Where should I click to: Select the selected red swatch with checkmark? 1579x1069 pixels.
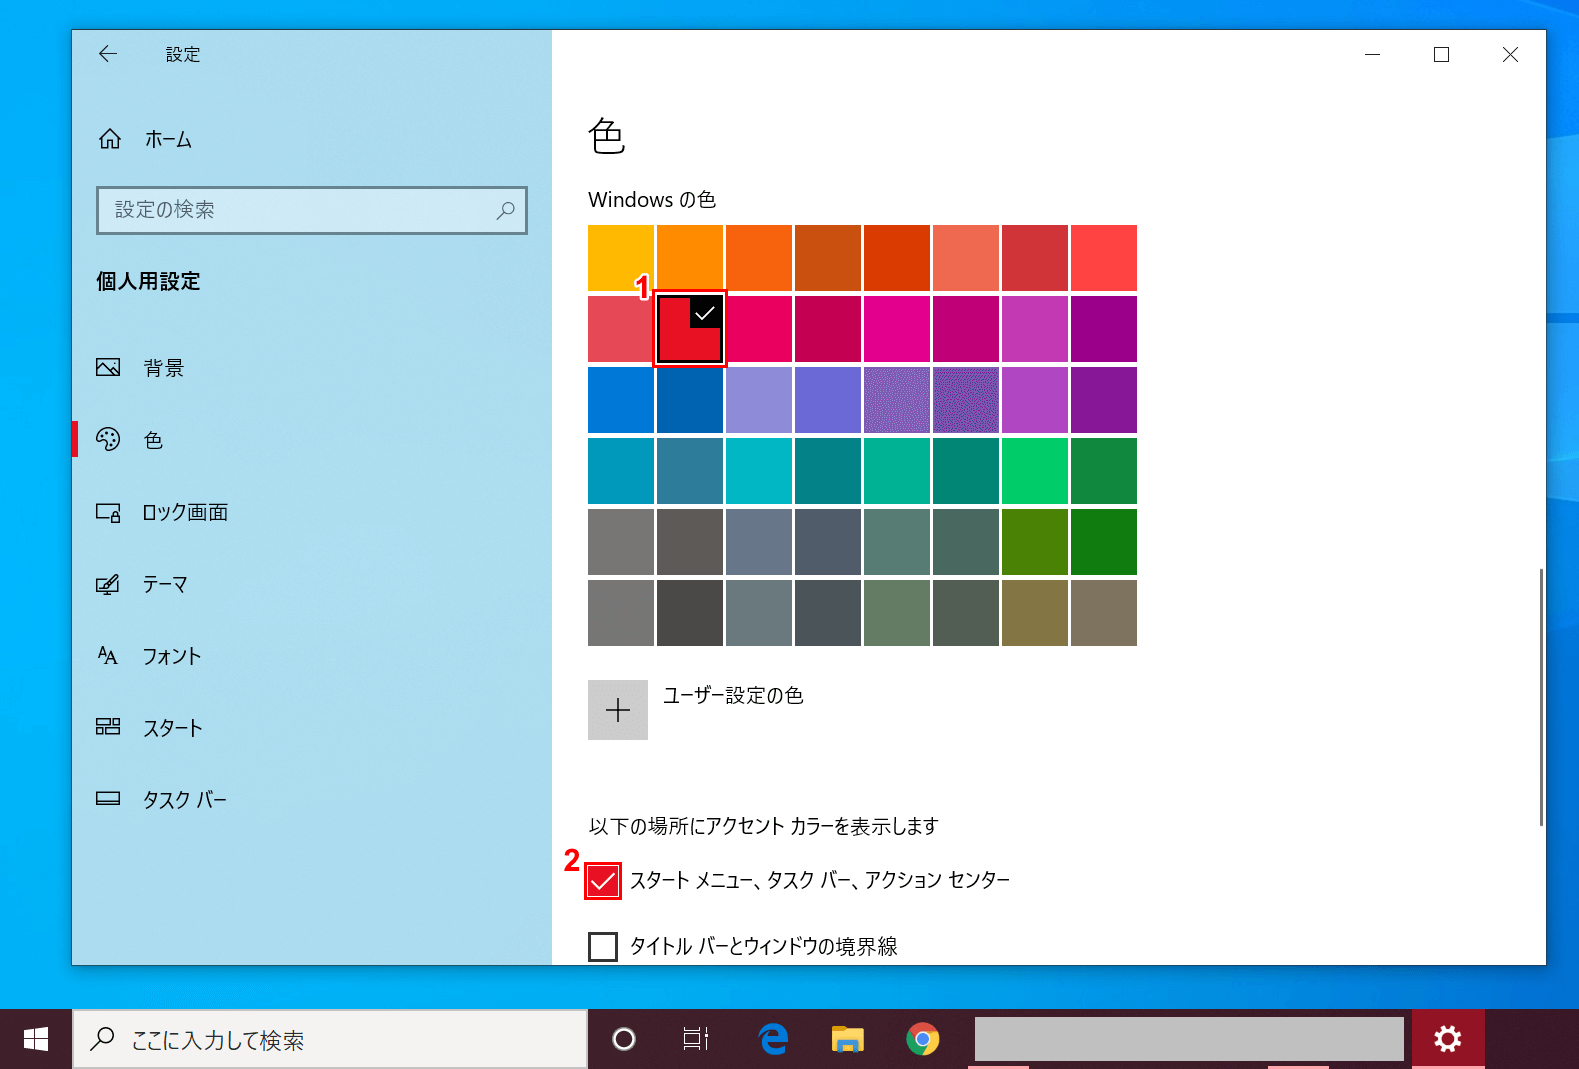click(690, 329)
